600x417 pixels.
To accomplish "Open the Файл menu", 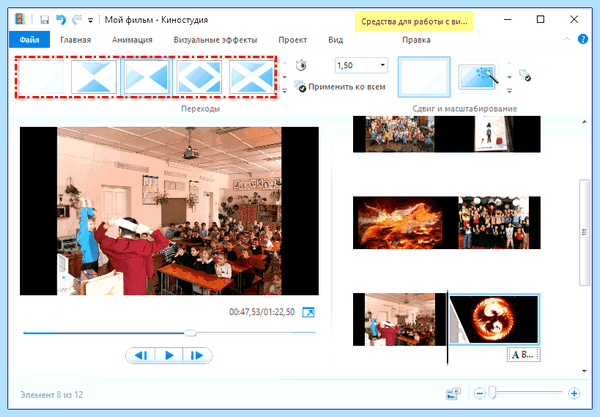I will pyautogui.click(x=29, y=40).
